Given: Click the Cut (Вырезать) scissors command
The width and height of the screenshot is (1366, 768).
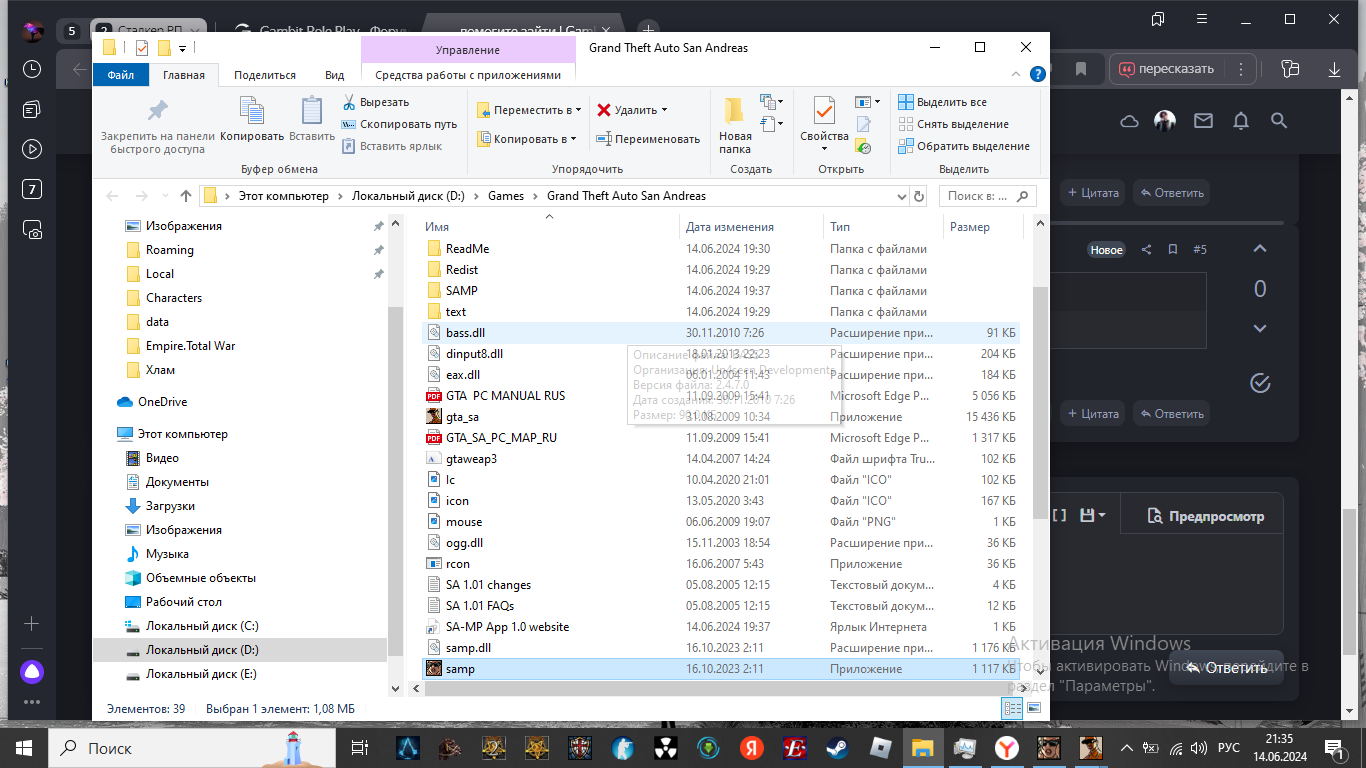Looking at the screenshot, I should (376, 102).
